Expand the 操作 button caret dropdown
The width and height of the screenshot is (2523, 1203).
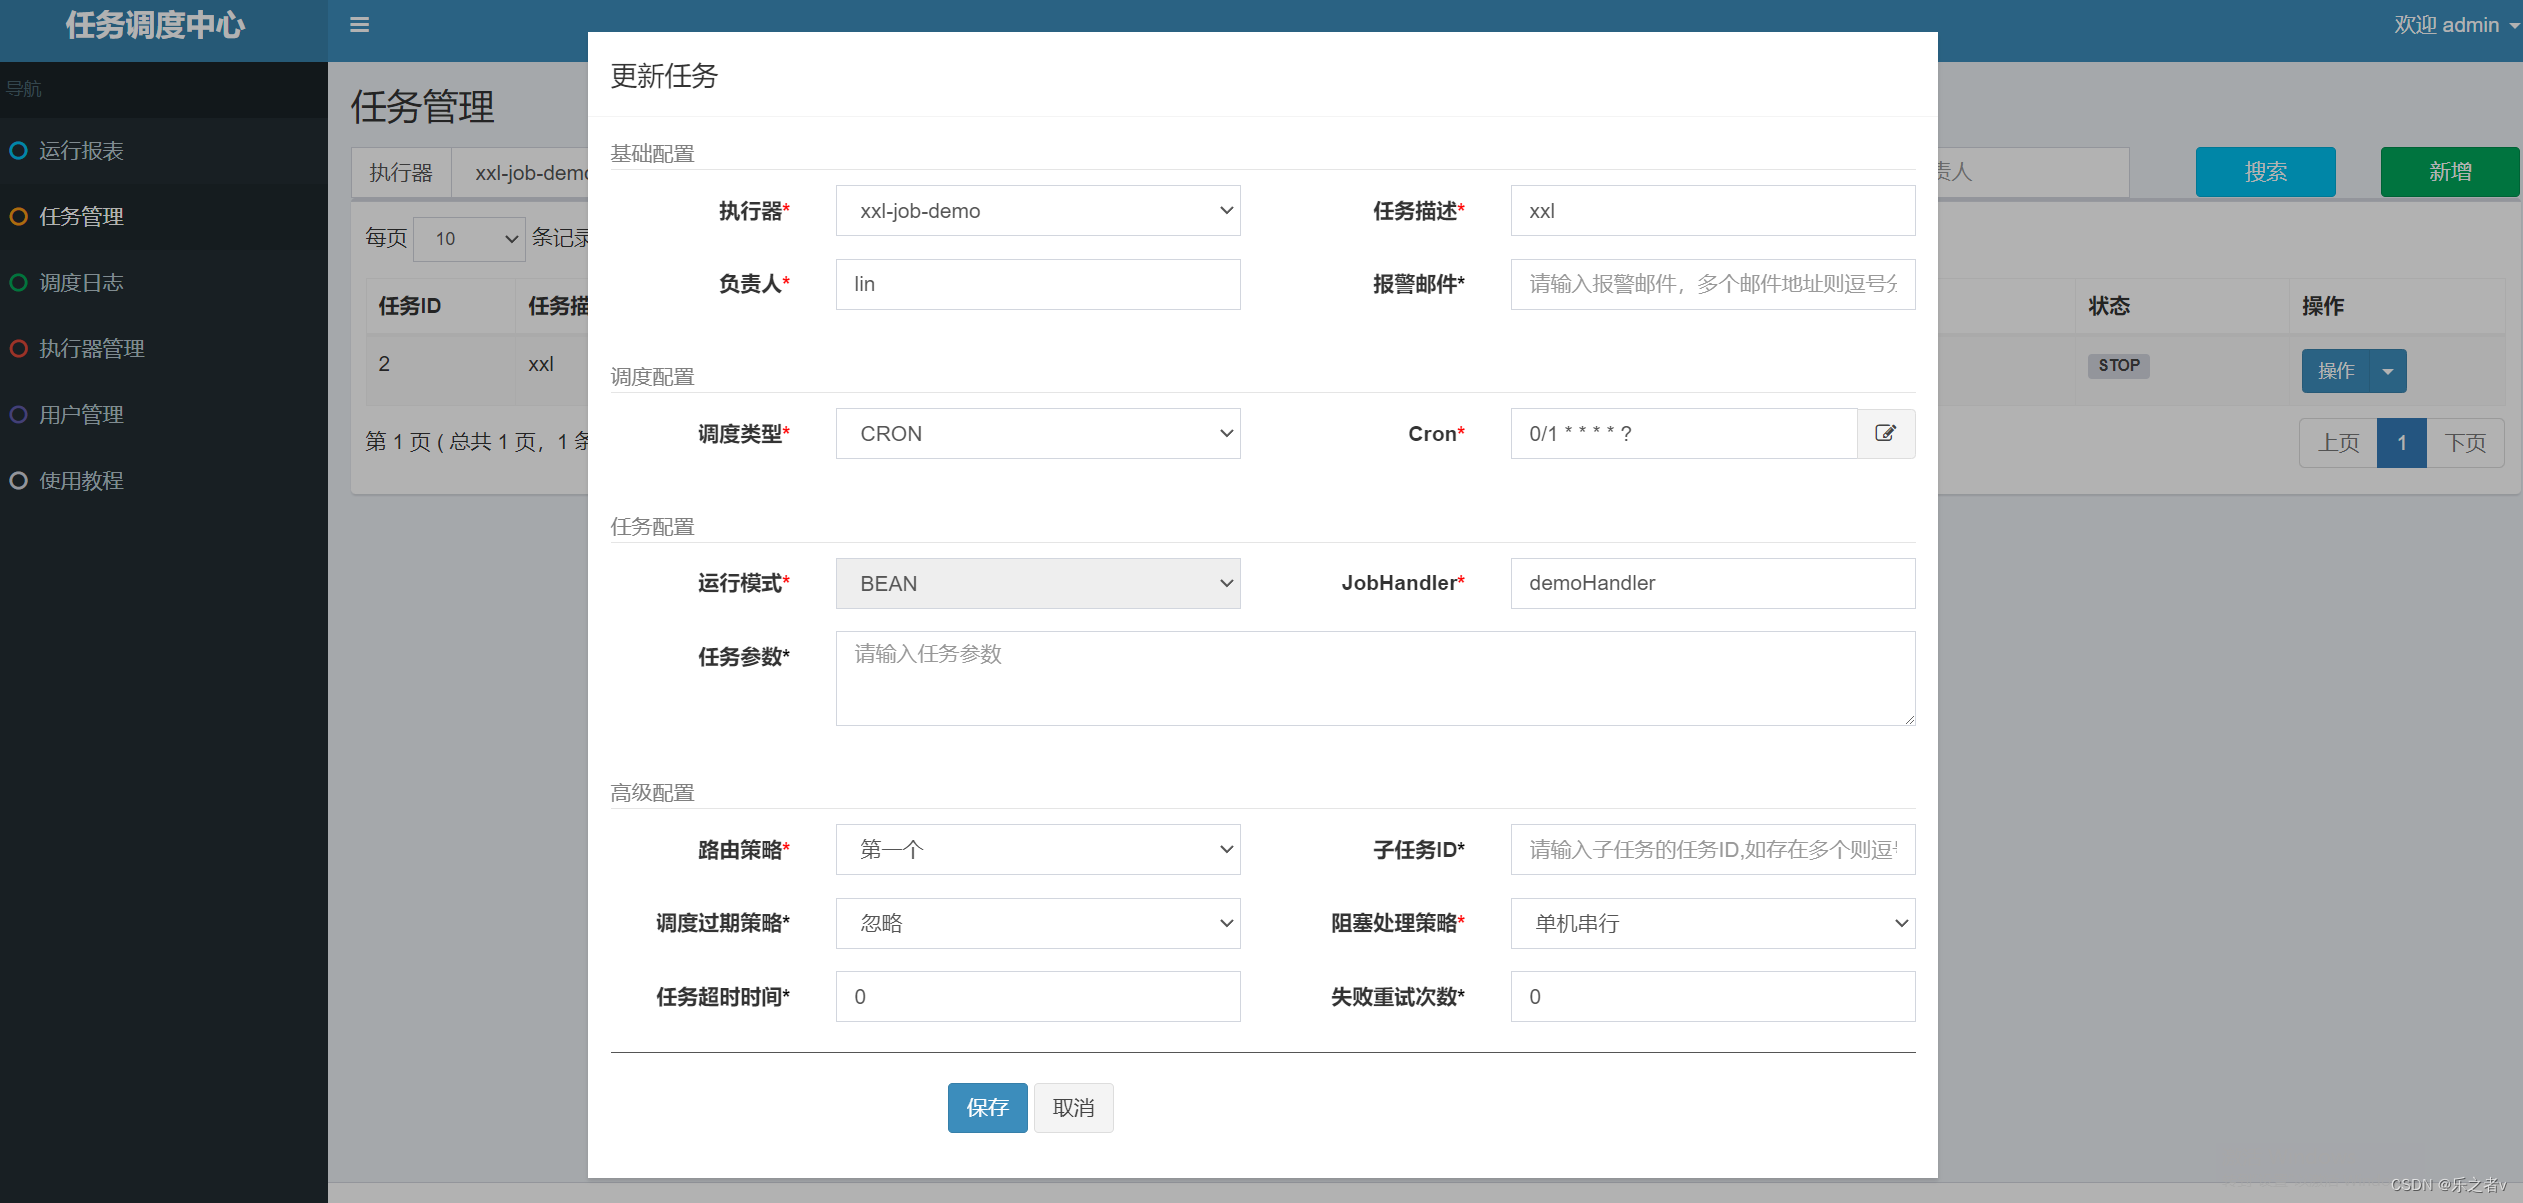[2388, 371]
